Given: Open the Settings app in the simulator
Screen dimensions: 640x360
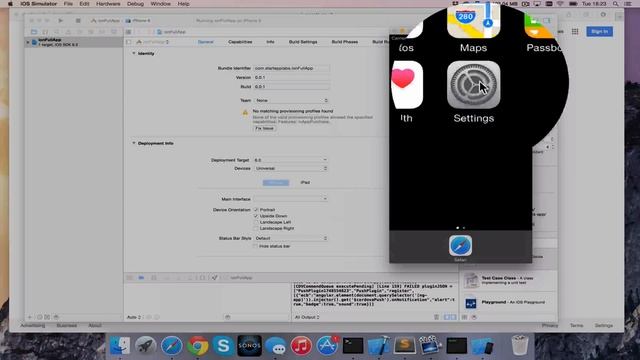Looking at the screenshot, I should click(473, 85).
